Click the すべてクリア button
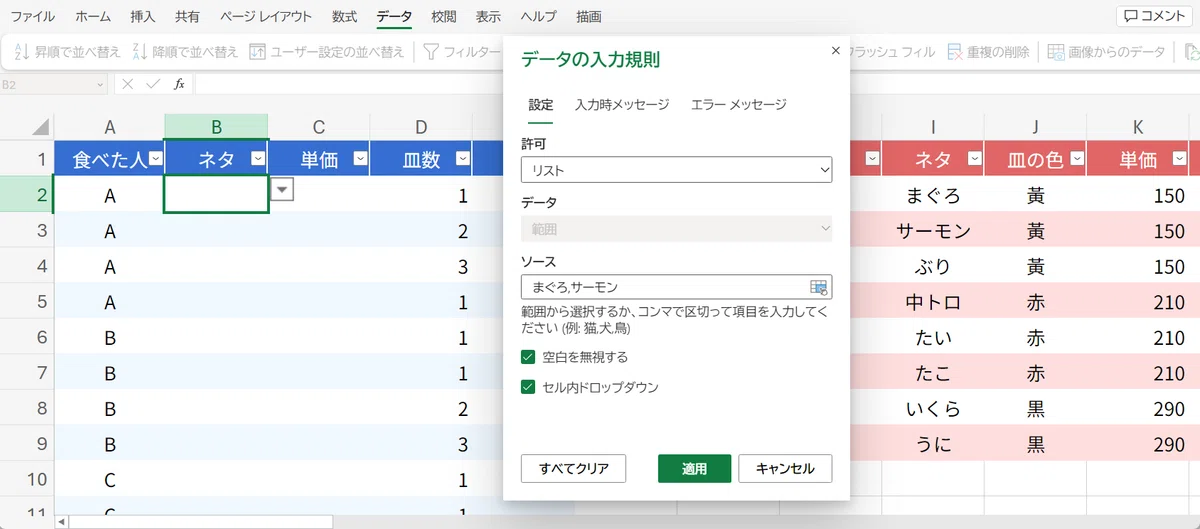Viewport: 1200px width, 529px height. pos(573,468)
